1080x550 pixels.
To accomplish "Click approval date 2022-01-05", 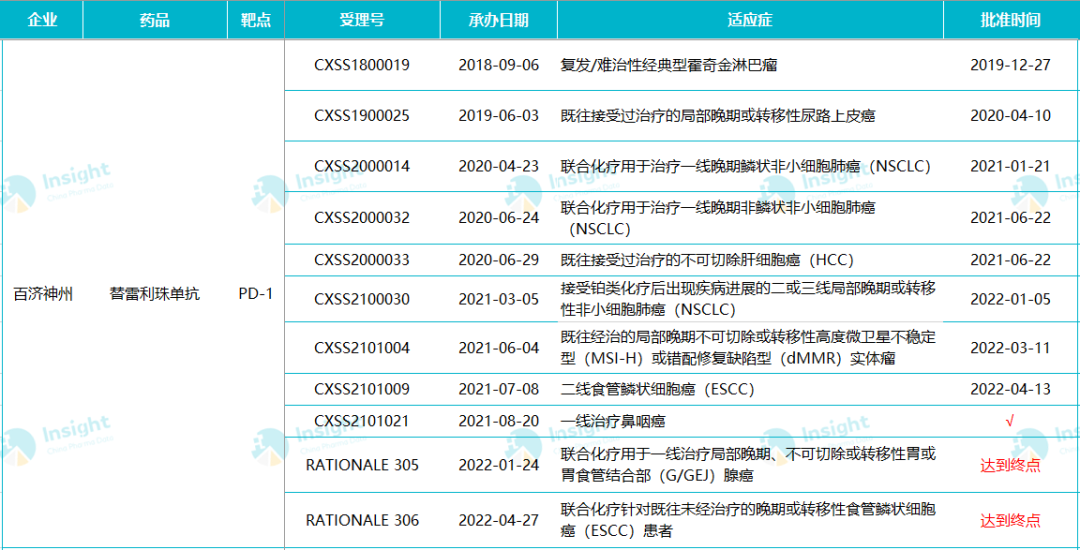I will click(x=1010, y=299).
